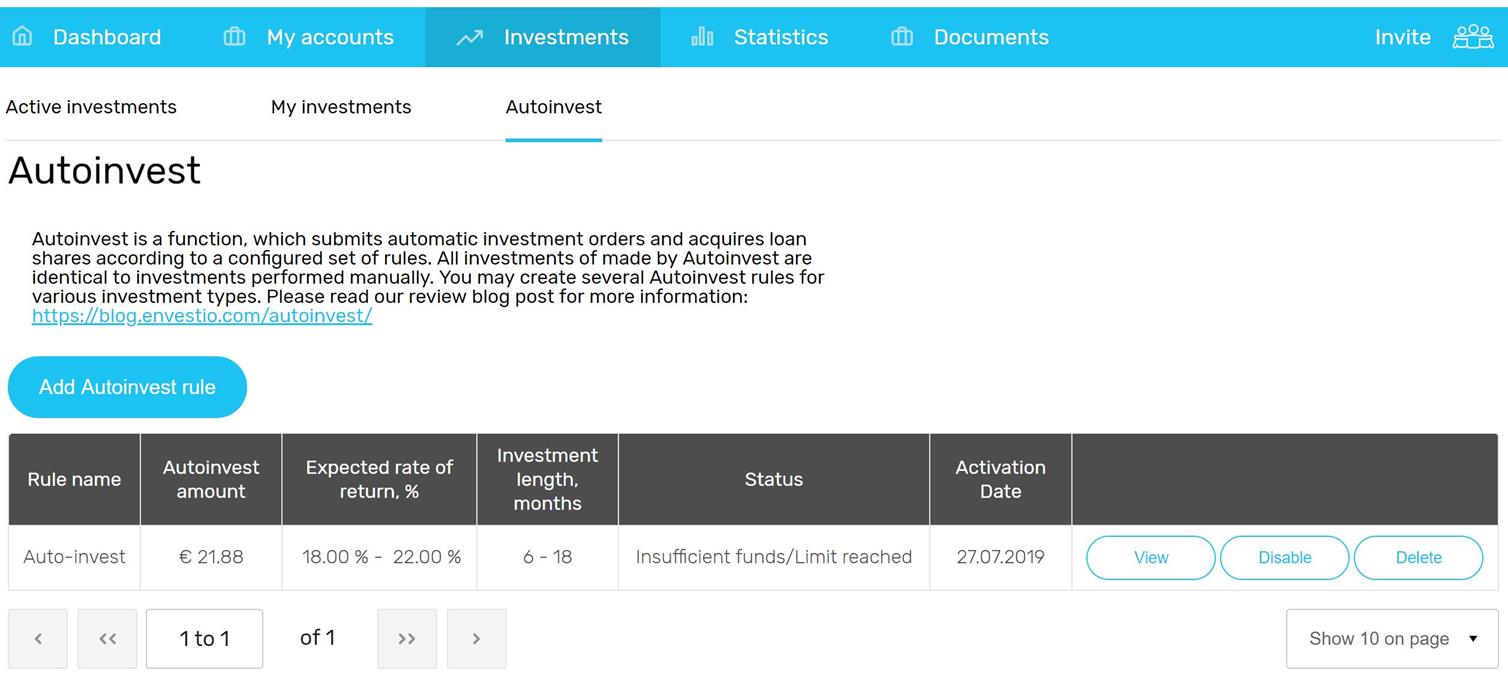
Task: Click the page range field showing 1 to 1
Action: coord(204,638)
